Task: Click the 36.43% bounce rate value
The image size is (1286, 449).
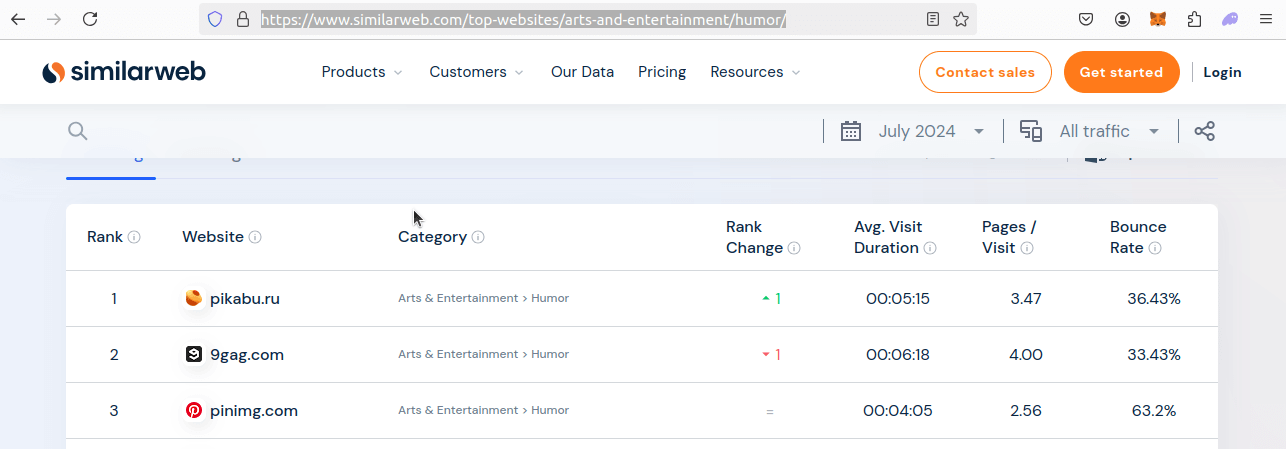Action: point(1154,298)
